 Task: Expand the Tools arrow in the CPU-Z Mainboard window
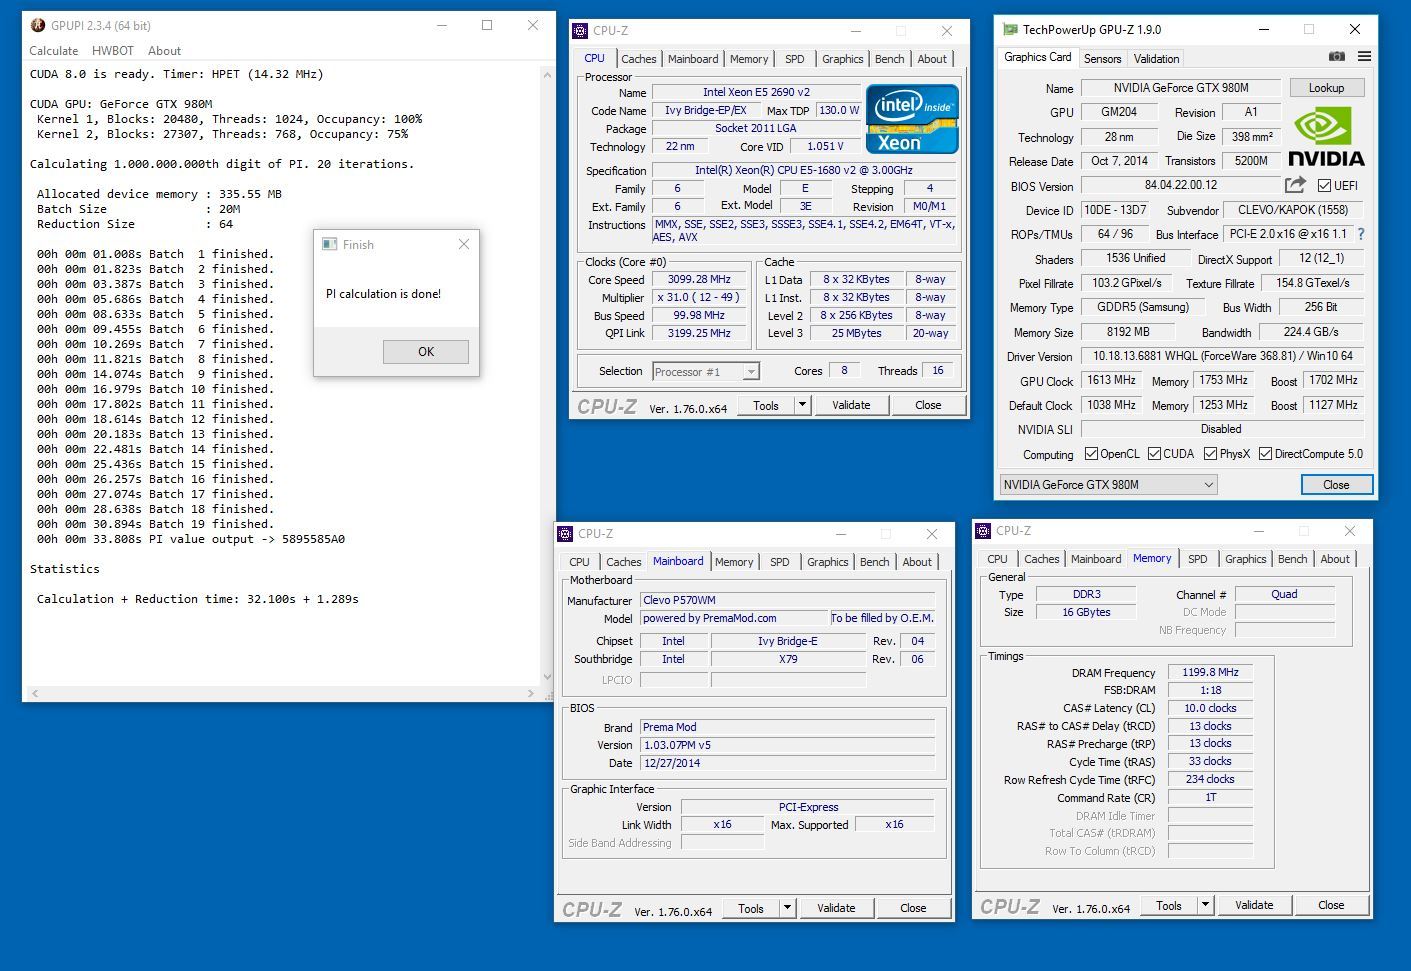[x=787, y=908]
